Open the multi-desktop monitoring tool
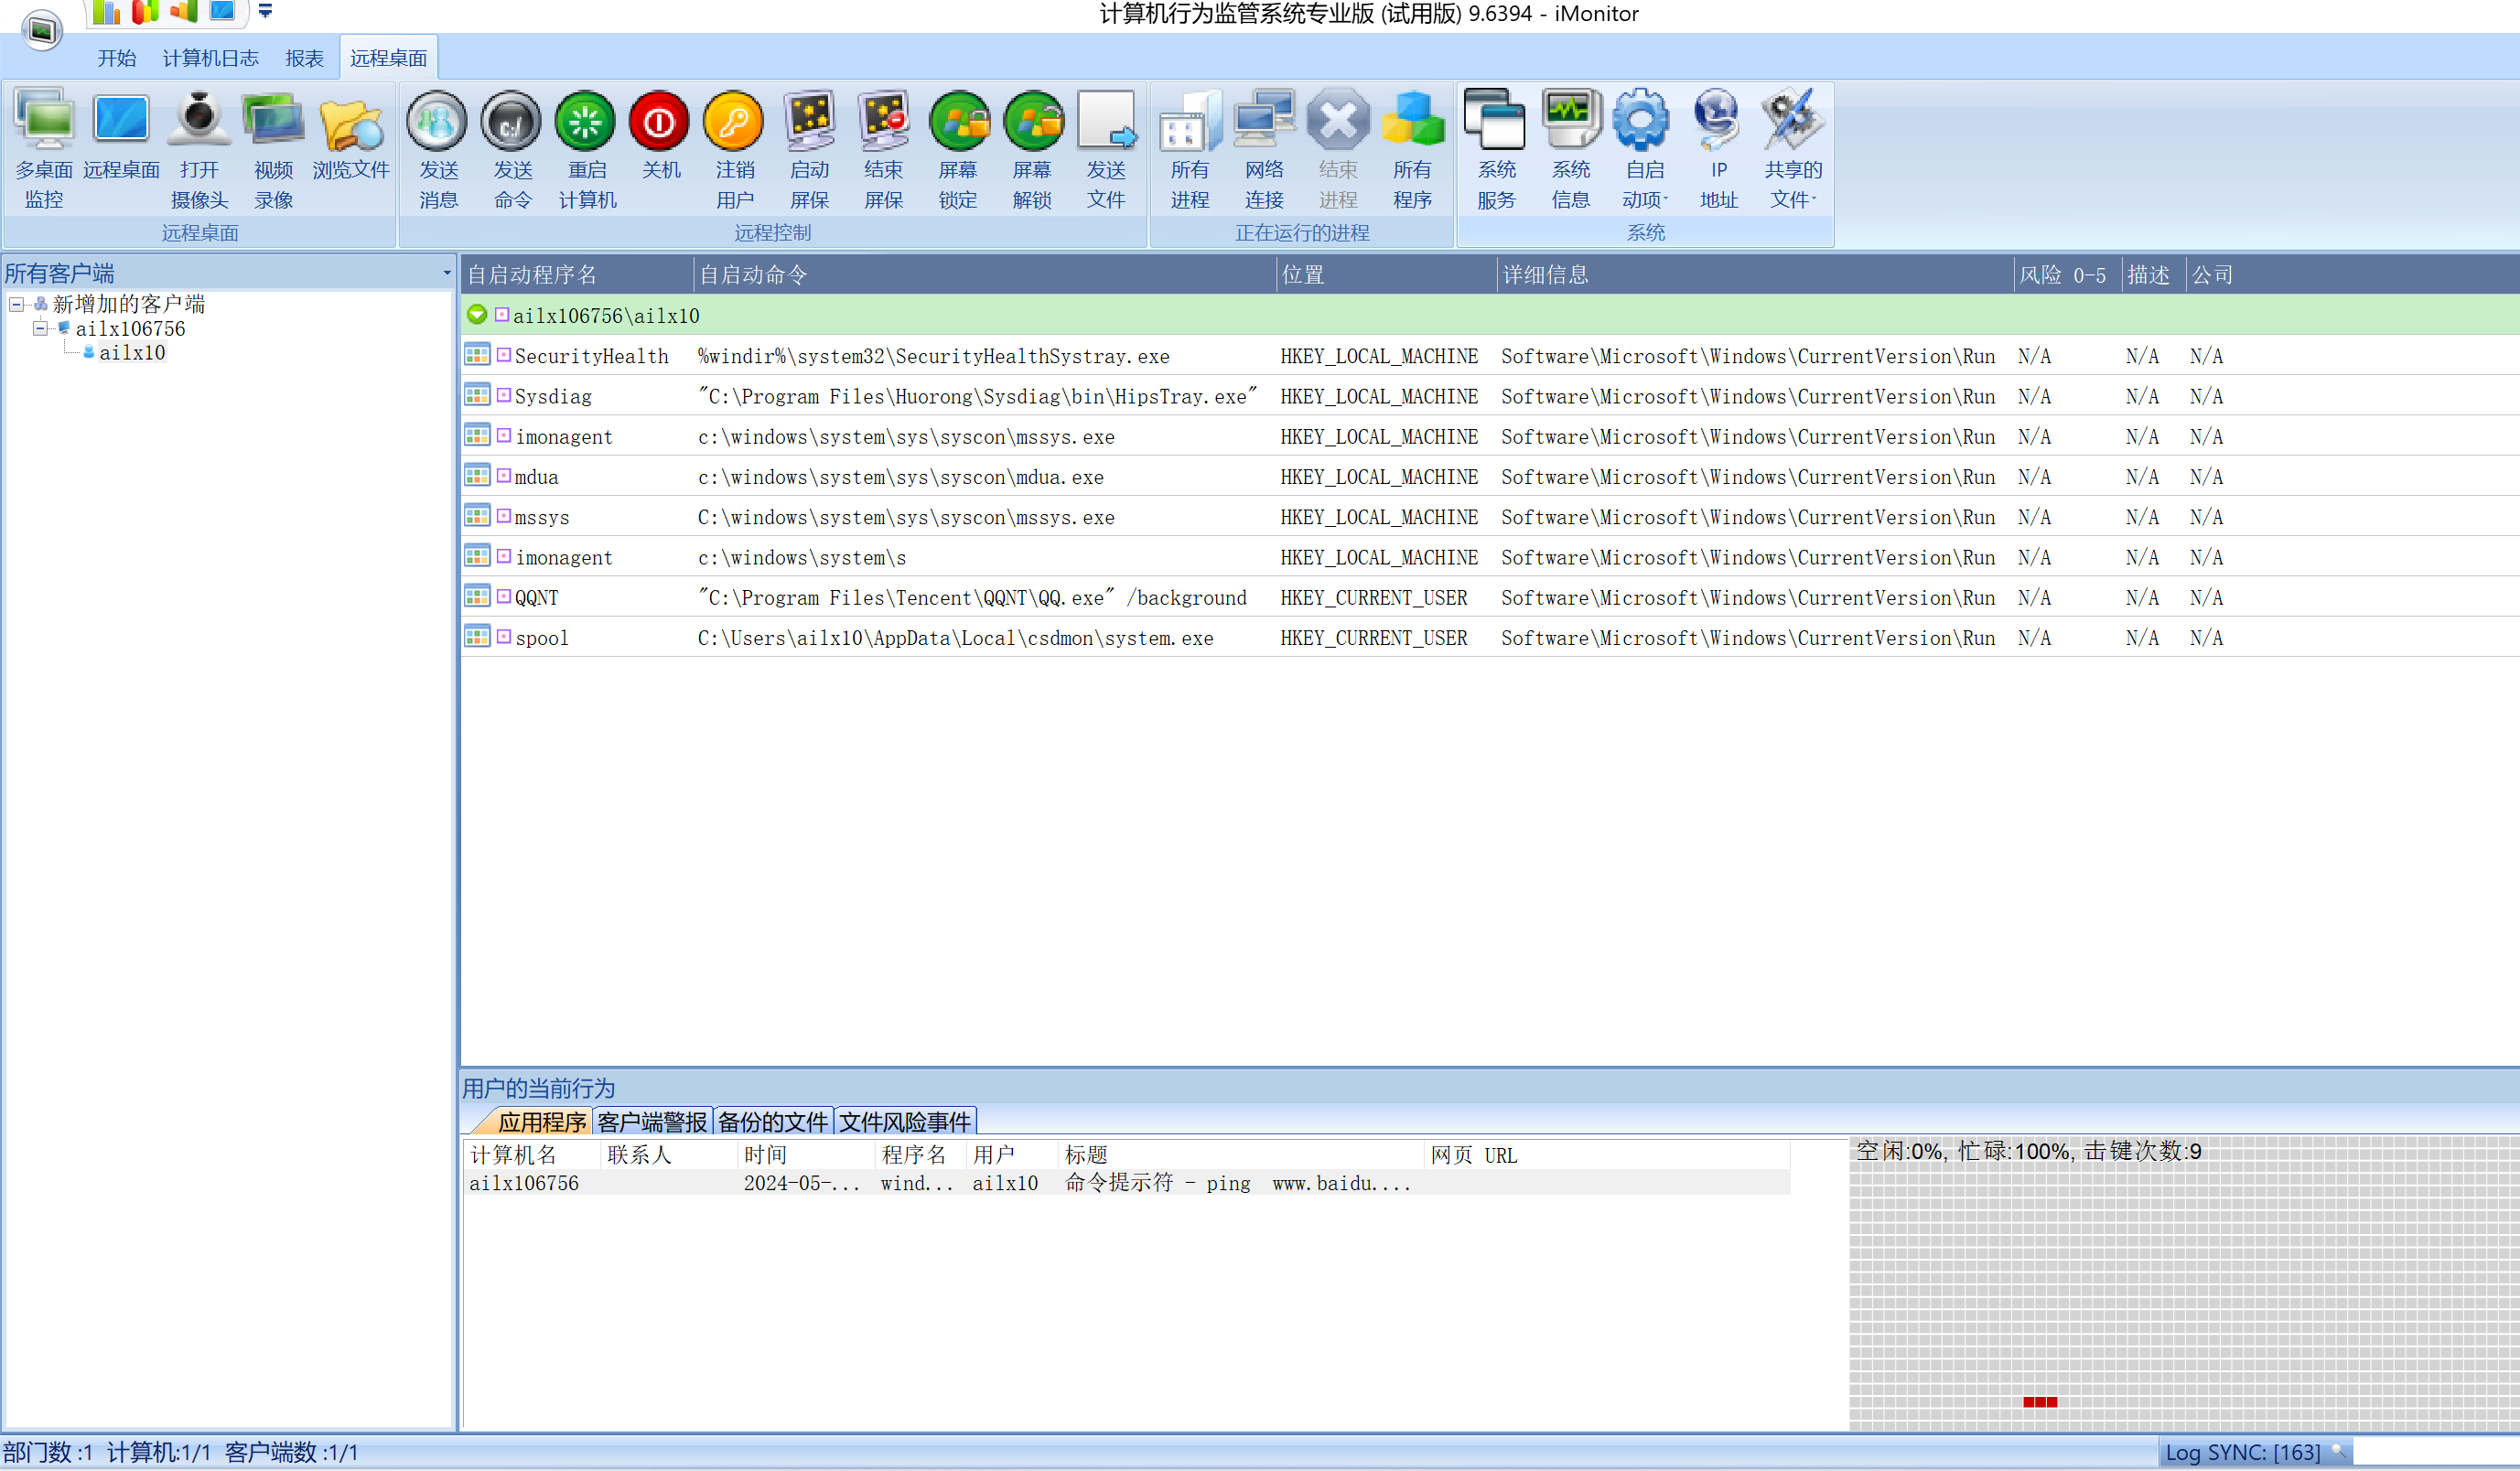Screen dimensions: 2520x1471 tap(44, 150)
